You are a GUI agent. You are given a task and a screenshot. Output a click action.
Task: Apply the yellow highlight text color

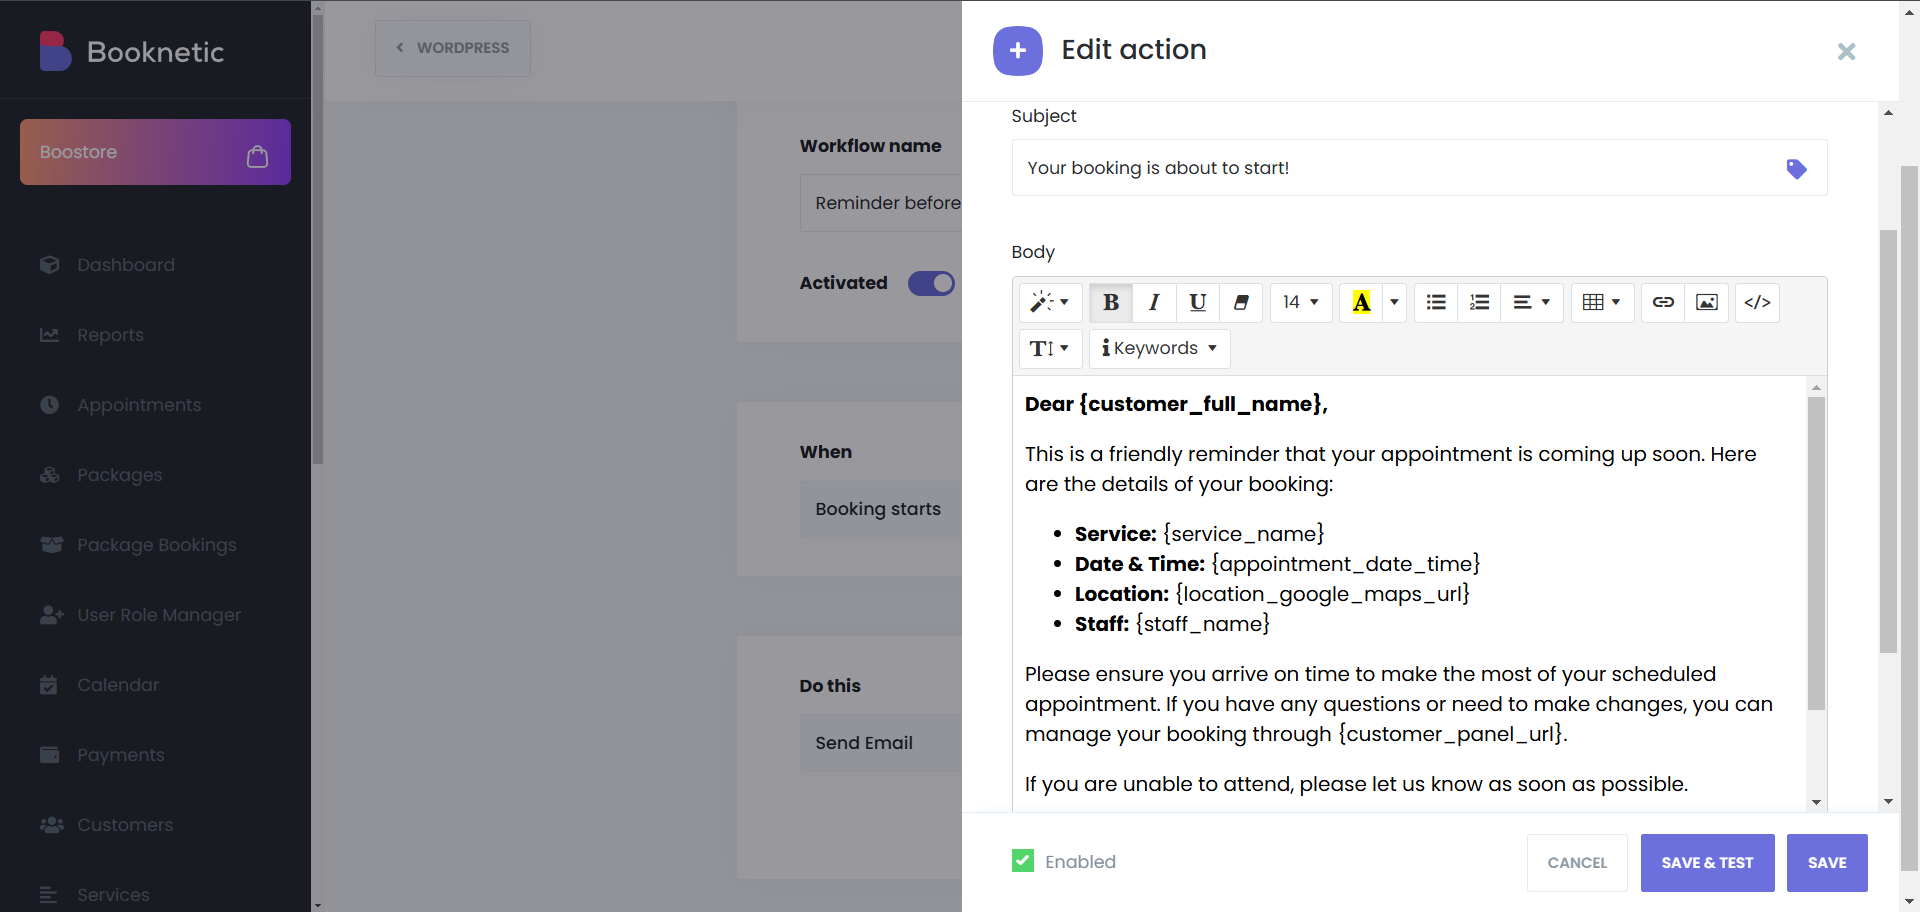point(1361,302)
